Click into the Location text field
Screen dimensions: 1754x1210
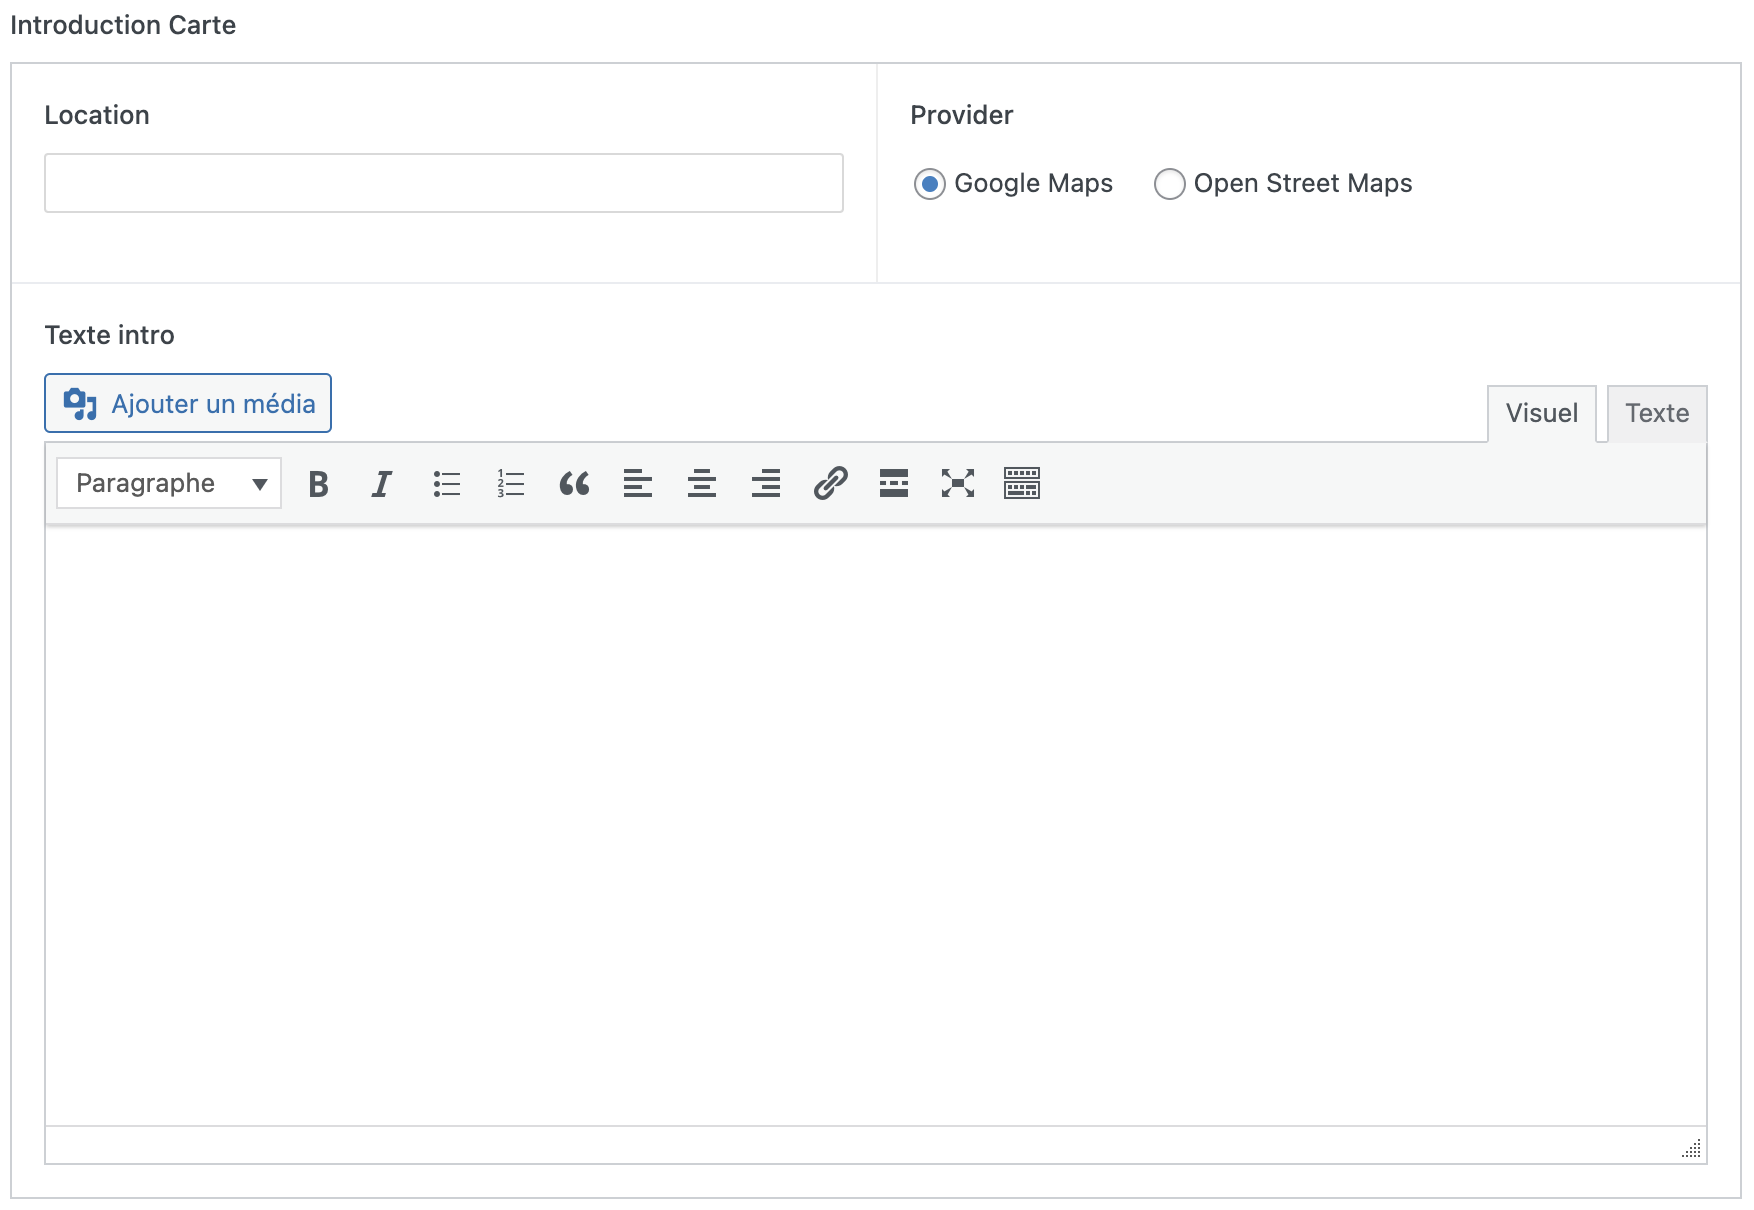(444, 183)
